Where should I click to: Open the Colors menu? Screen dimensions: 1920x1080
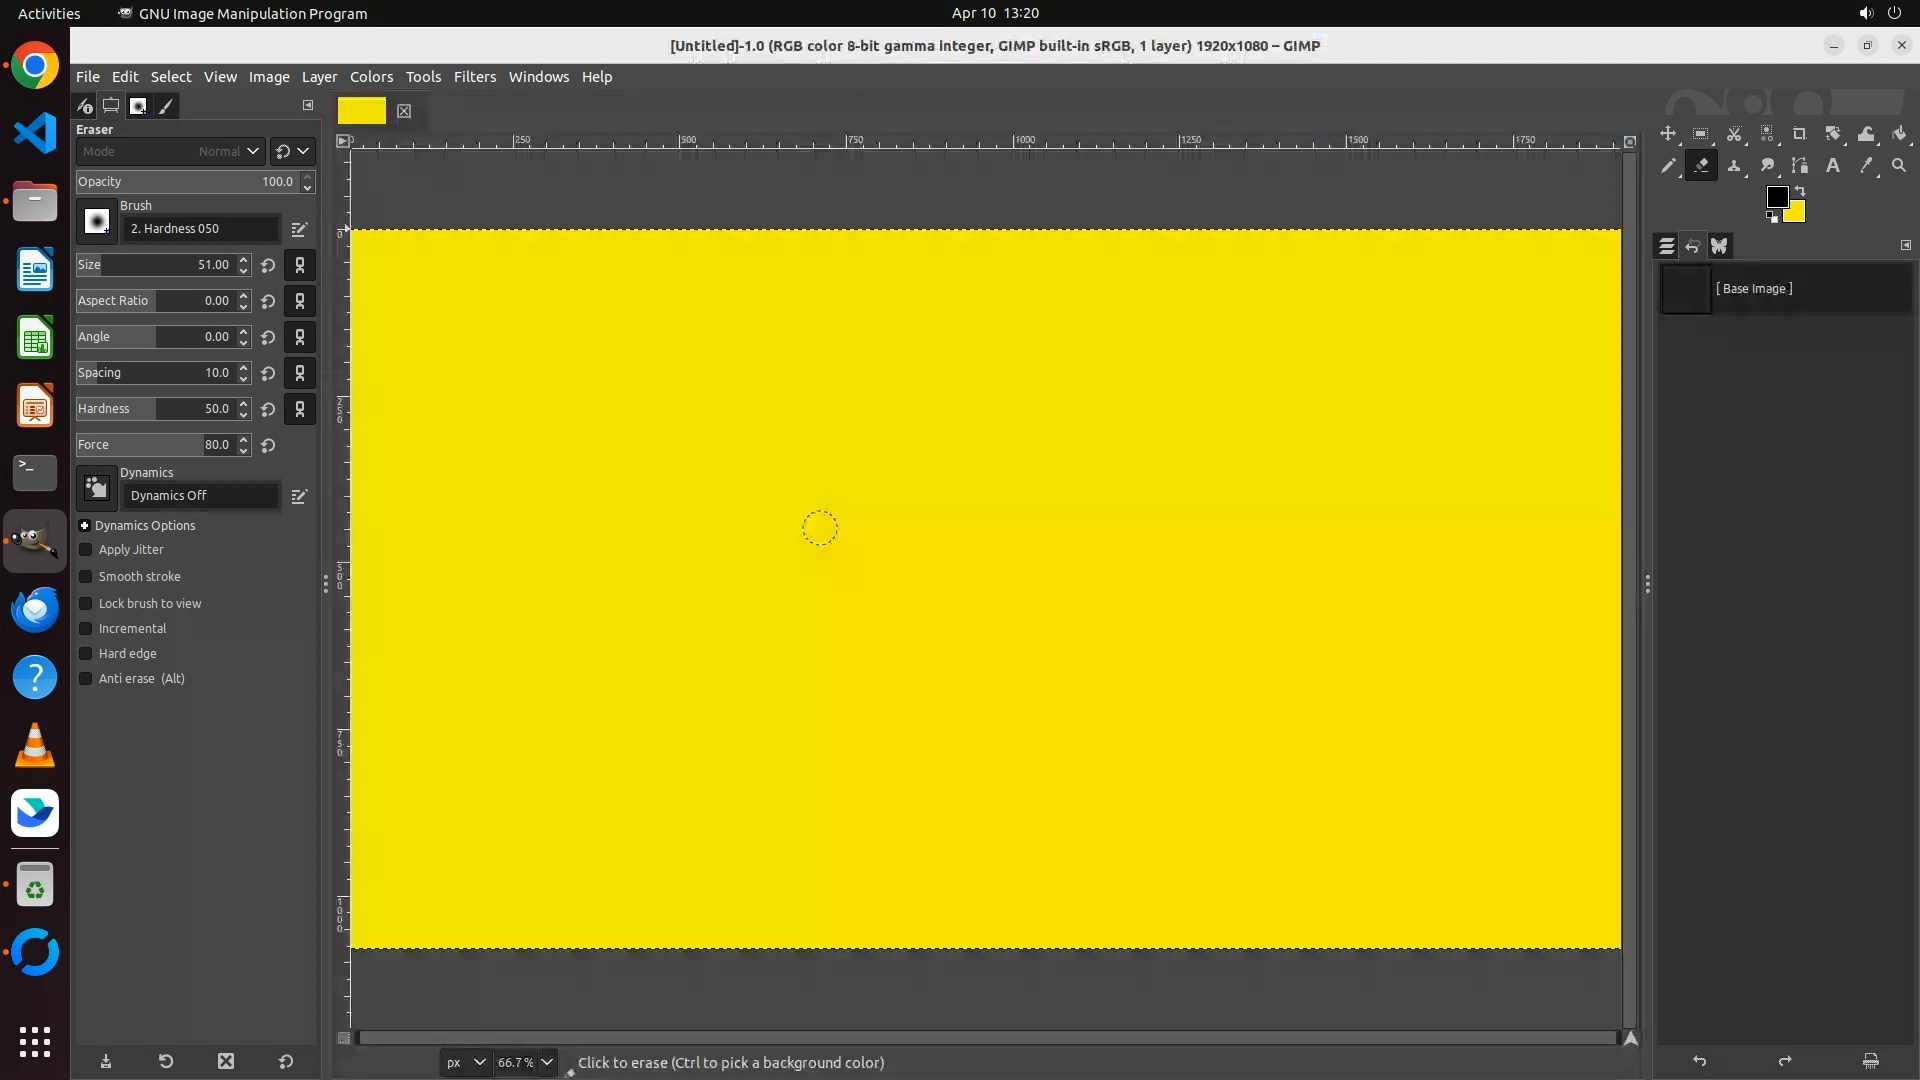[x=371, y=77]
